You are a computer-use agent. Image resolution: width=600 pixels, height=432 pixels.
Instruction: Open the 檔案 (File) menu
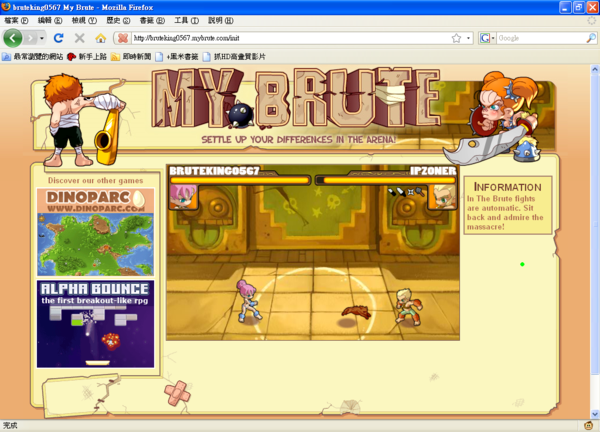click(x=16, y=20)
